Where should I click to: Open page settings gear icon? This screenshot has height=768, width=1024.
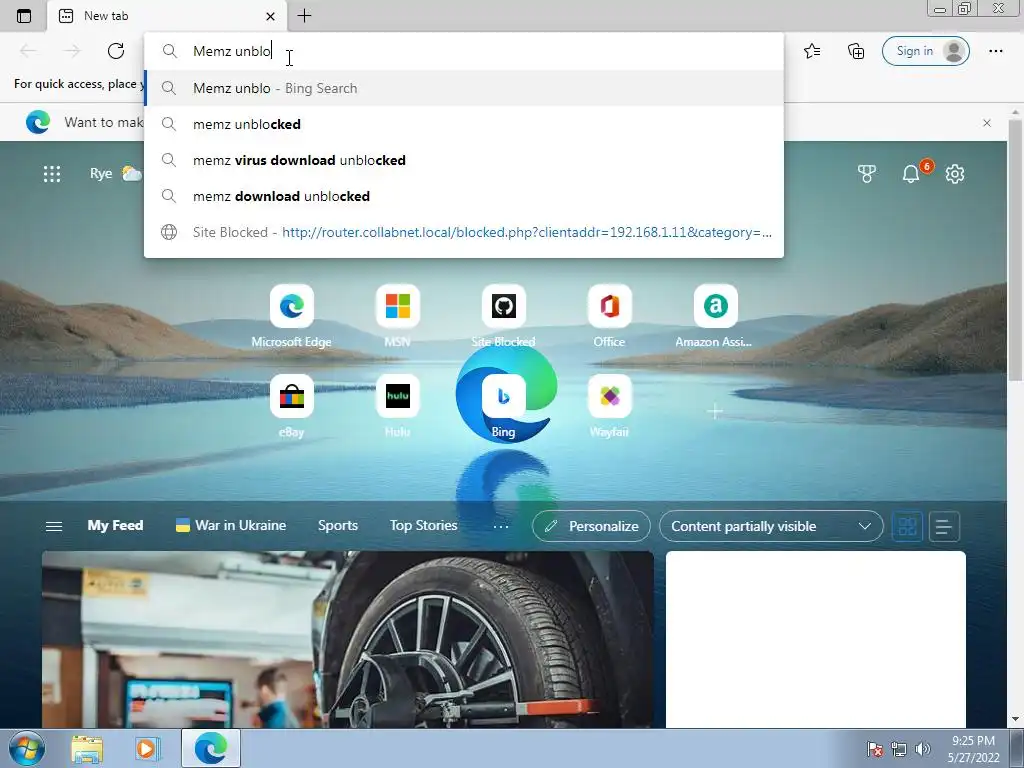tap(955, 174)
